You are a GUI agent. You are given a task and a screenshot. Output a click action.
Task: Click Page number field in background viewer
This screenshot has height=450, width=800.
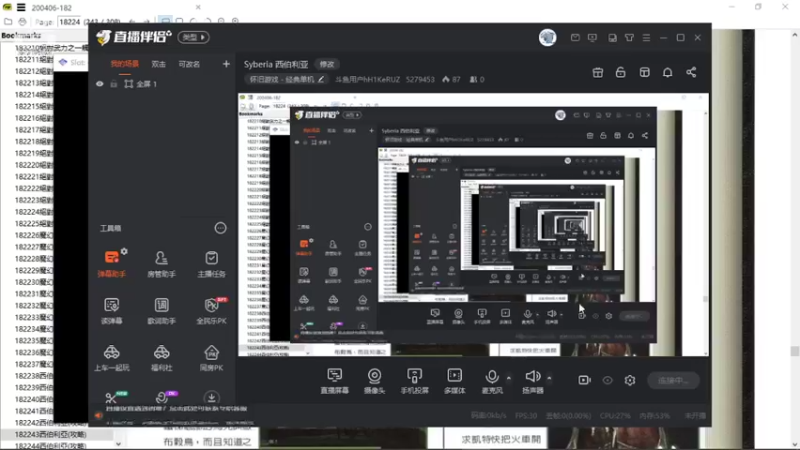pos(70,22)
